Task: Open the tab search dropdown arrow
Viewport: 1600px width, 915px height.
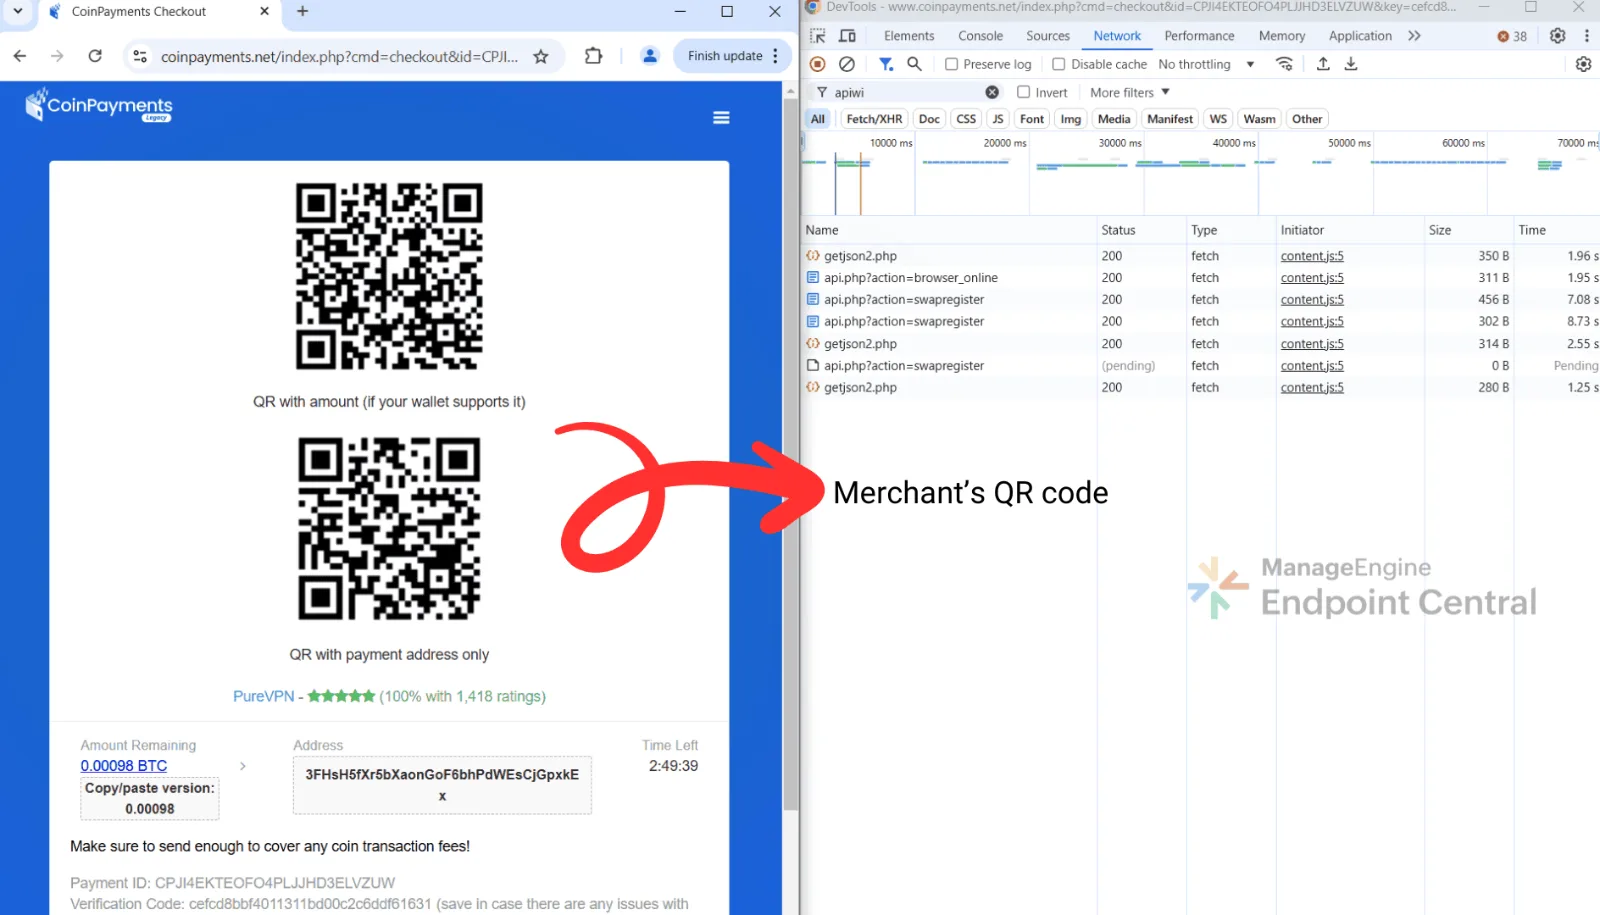Action: point(18,12)
